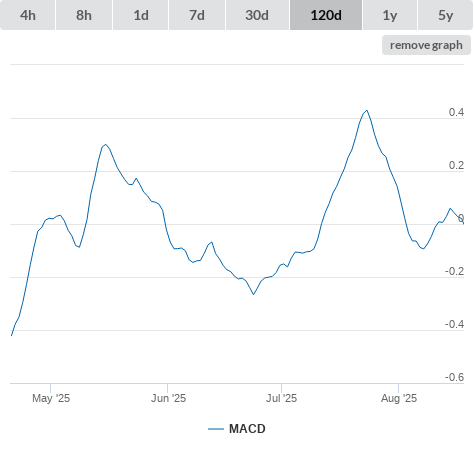Click the lowest MACD trough in late June
Screen dimensions: 474x455
click(x=253, y=294)
